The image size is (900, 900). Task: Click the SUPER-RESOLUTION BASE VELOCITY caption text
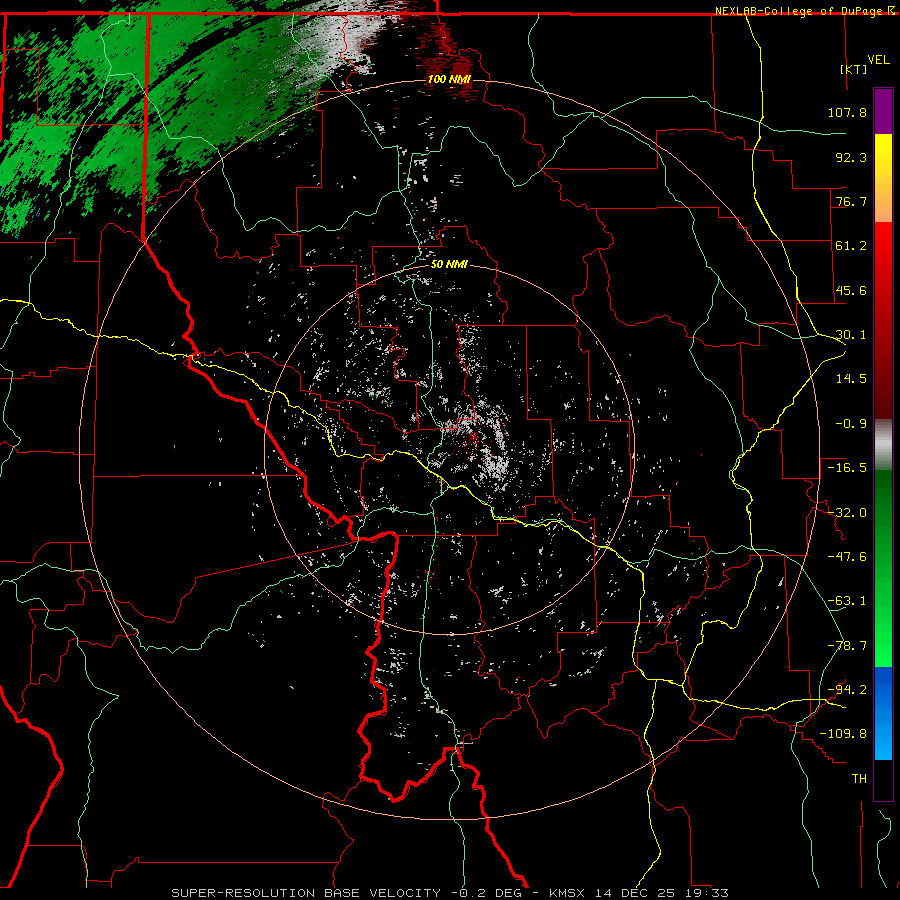306,893
